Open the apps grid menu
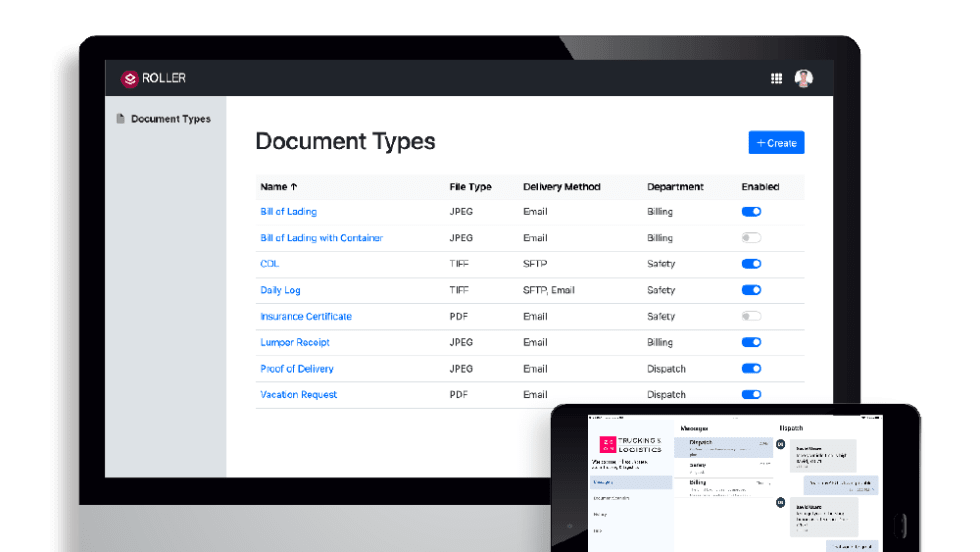The image size is (980, 552). 776,79
